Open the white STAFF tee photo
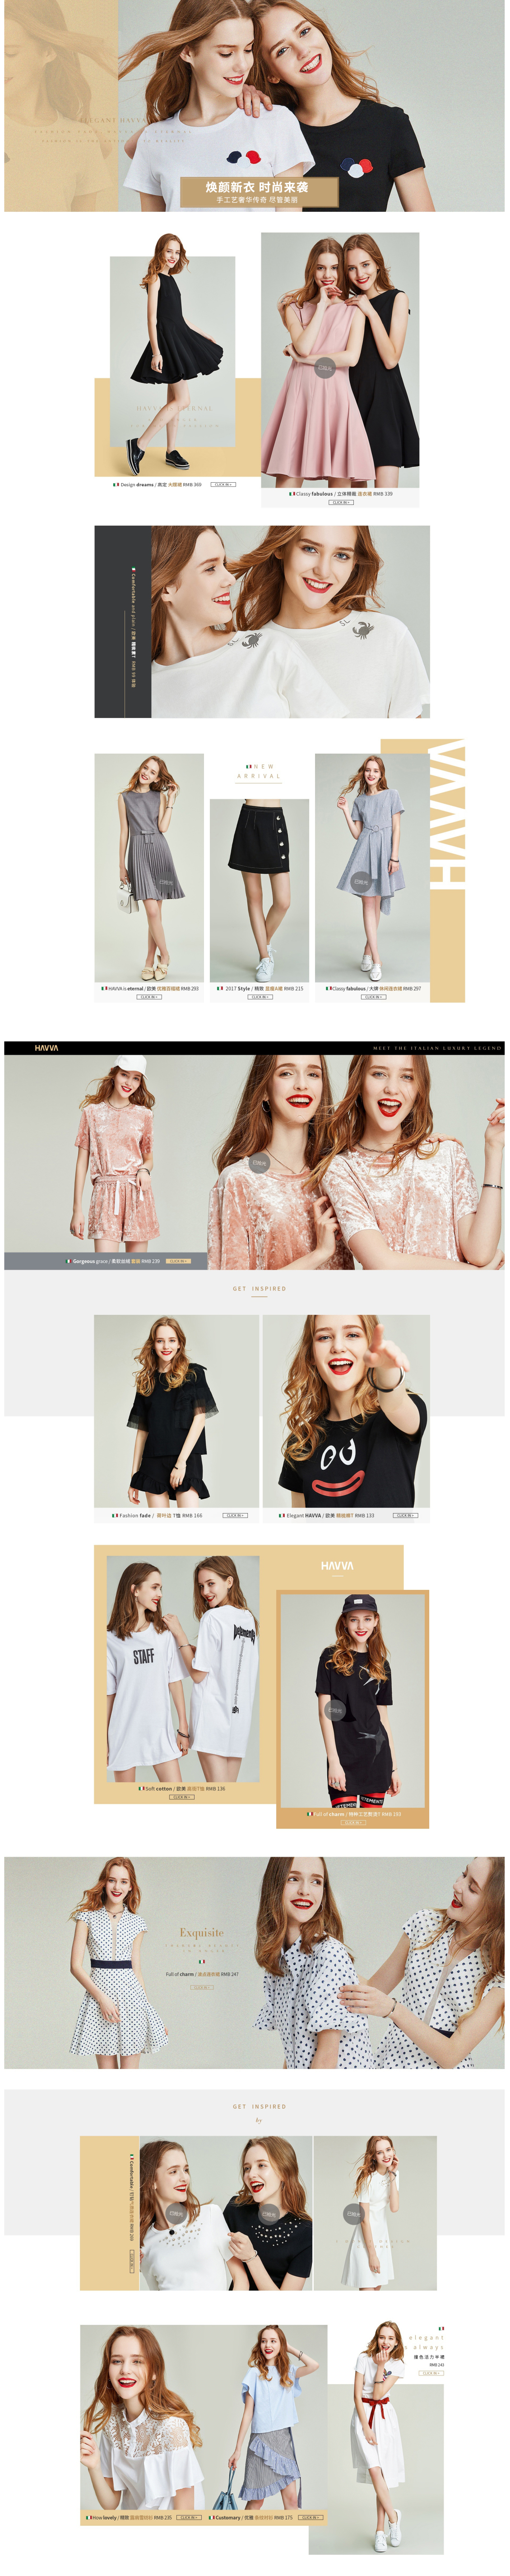This screenshot has width=510, height=2576. [x=183, y=1669]
